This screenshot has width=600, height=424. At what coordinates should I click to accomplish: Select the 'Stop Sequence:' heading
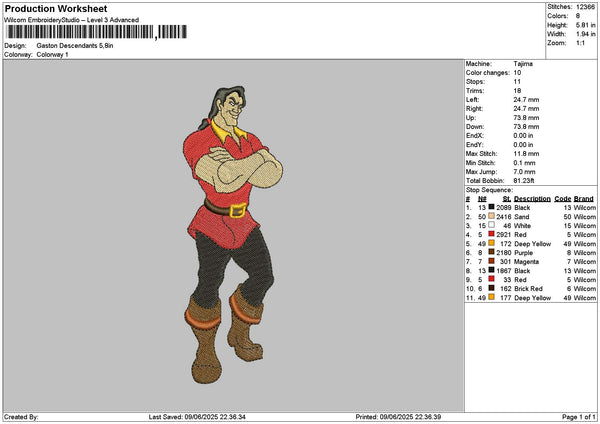click(x=489, y=190)
